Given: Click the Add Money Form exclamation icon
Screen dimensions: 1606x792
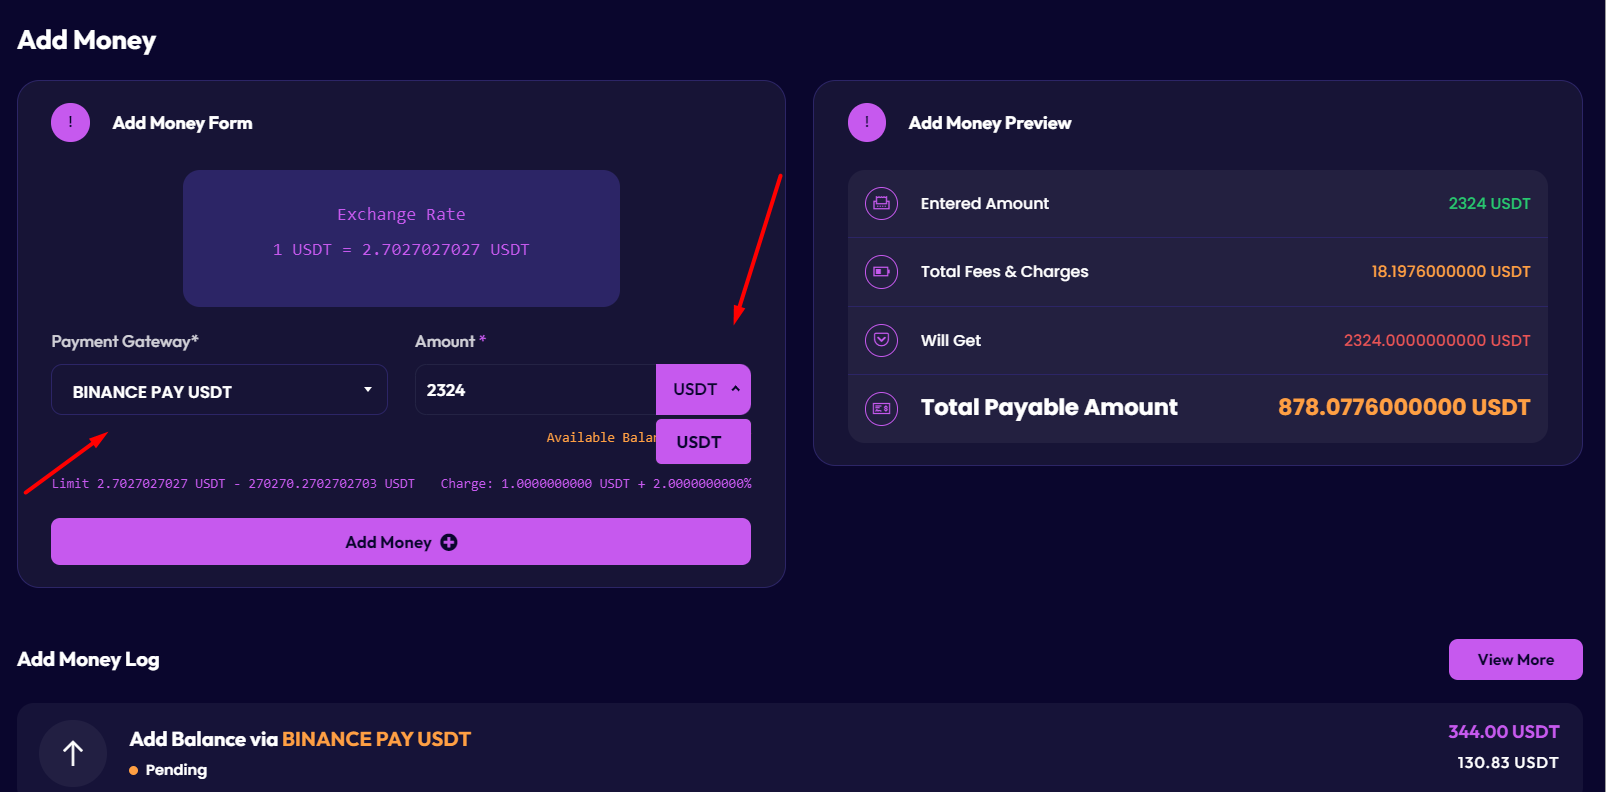Looking at the screenshot, I should click(x=70, y=123).
